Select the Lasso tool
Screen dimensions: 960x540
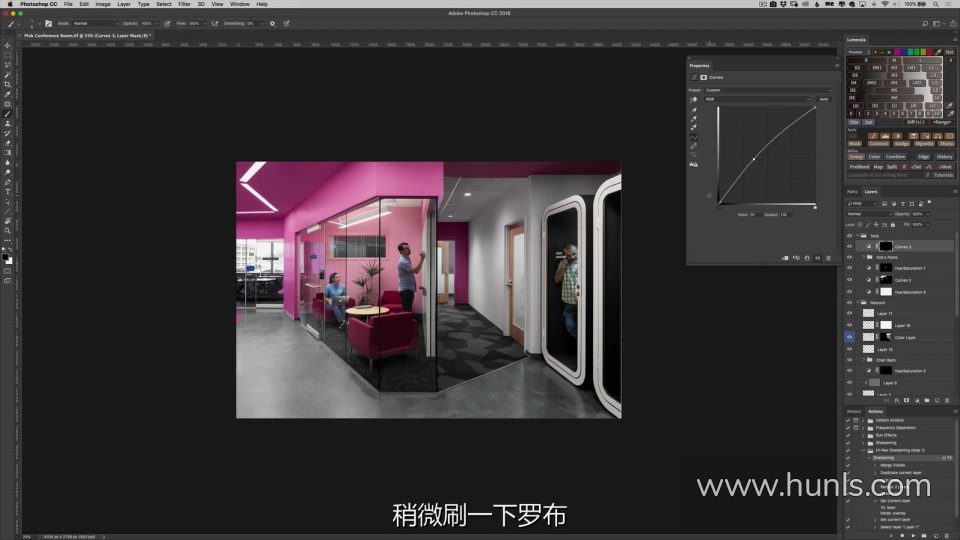click(7, 64)
